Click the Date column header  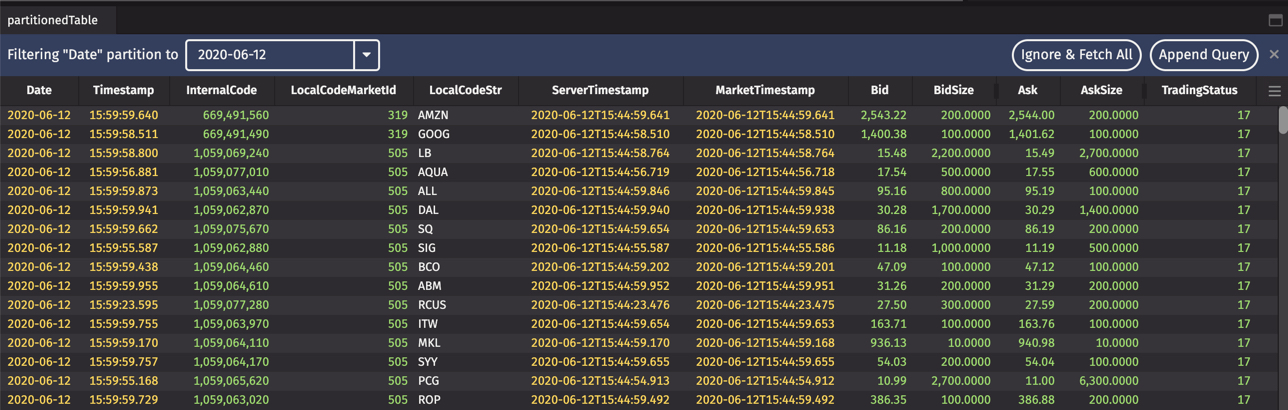click(x=39, y=90)
